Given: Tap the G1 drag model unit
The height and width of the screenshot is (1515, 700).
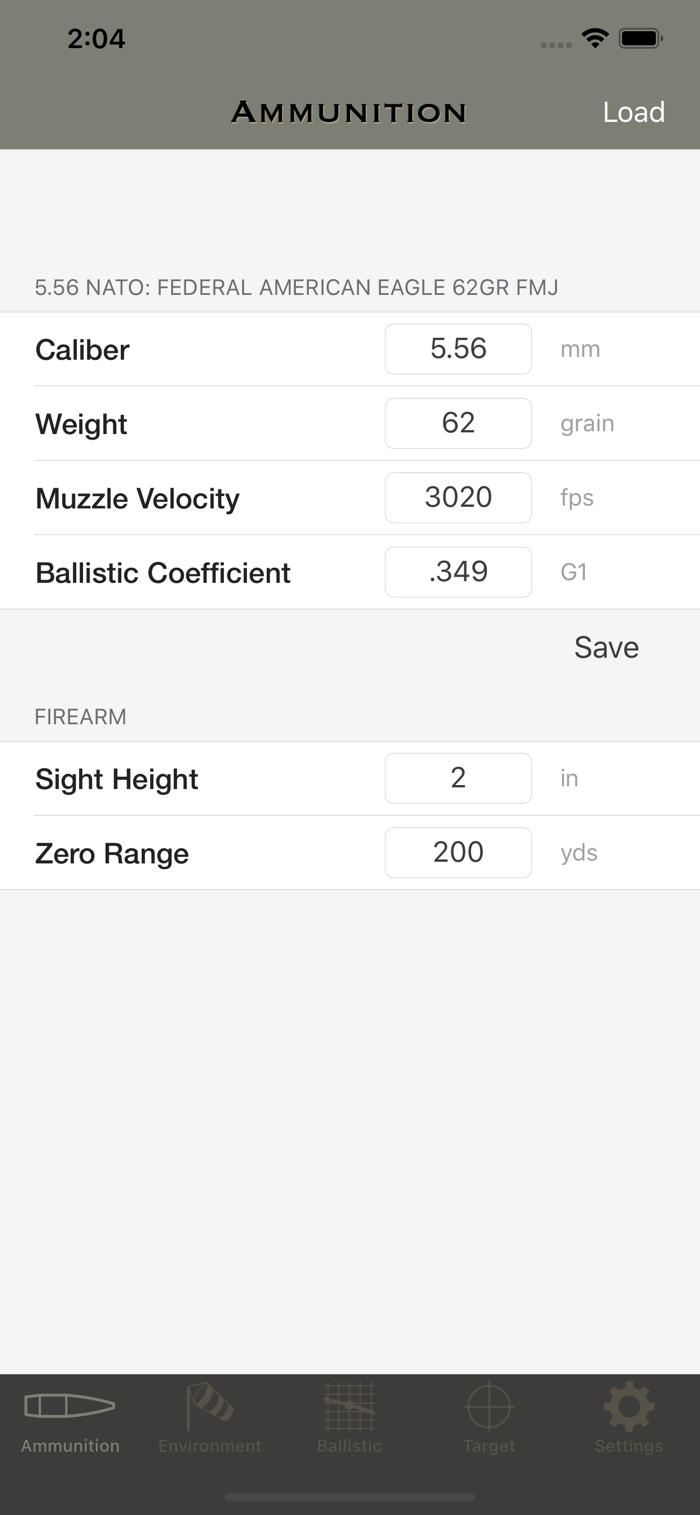Looking at the screenshot, I should coord(574,573).
